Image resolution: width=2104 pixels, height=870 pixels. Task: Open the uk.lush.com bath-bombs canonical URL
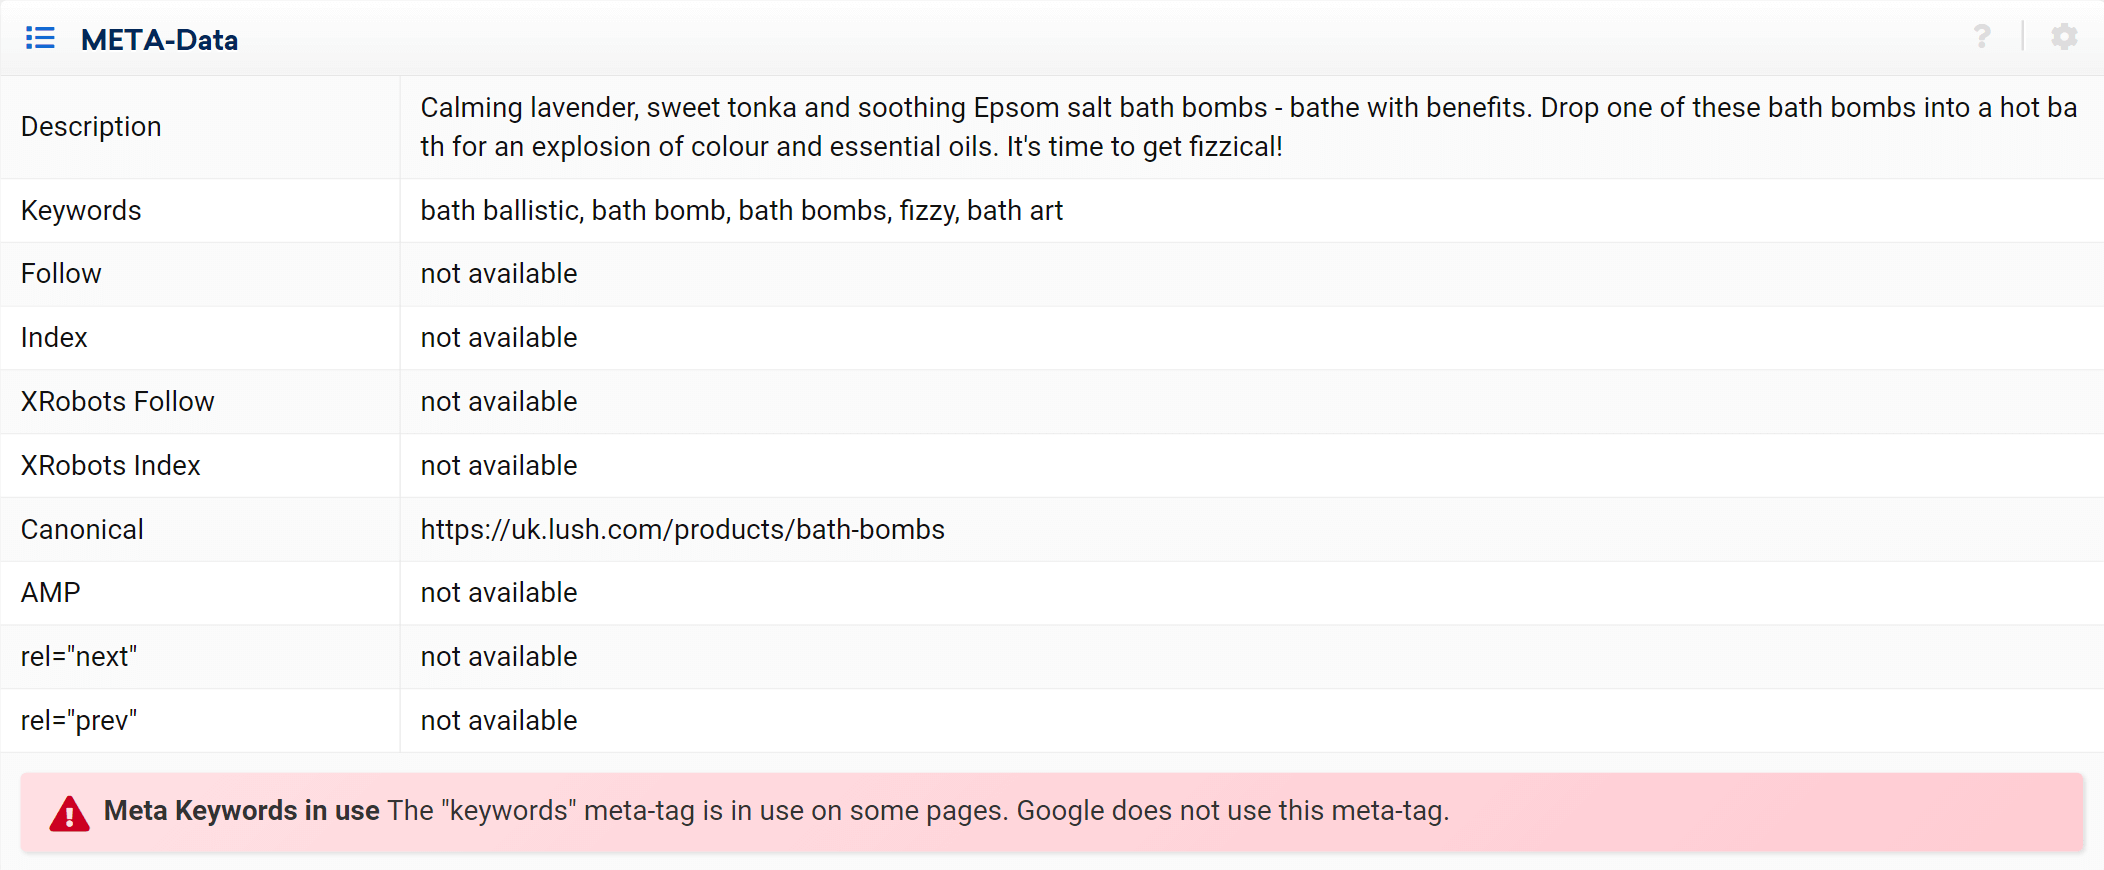coord(682,530)
